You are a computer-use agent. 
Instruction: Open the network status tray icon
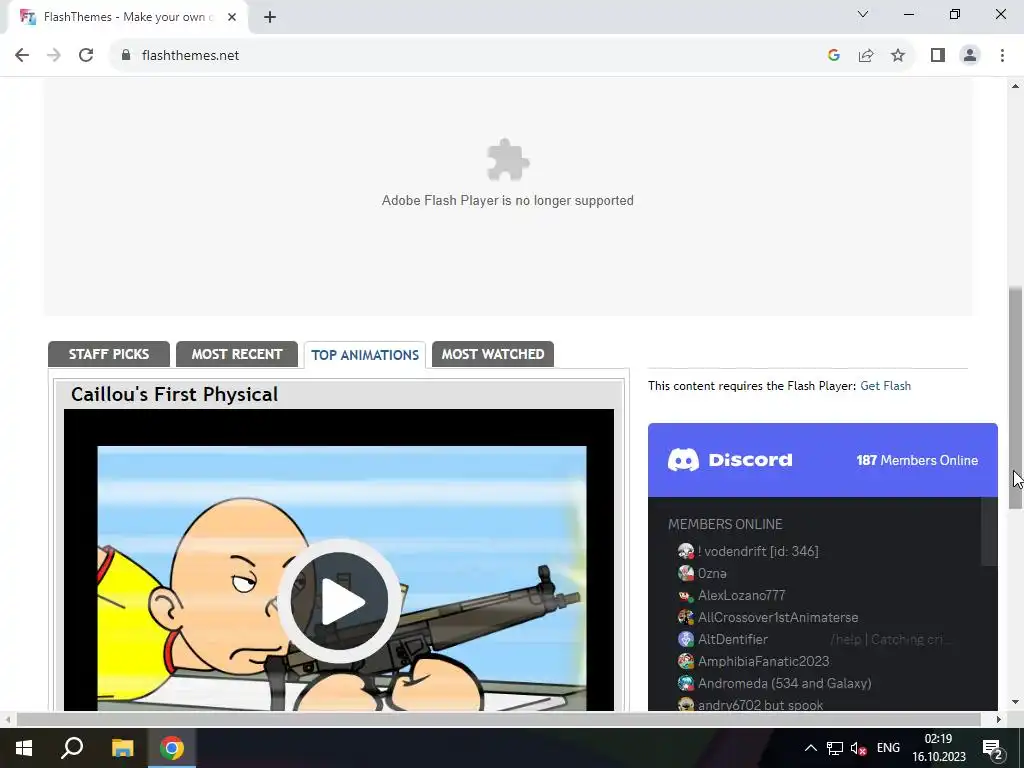pos(835,748)
